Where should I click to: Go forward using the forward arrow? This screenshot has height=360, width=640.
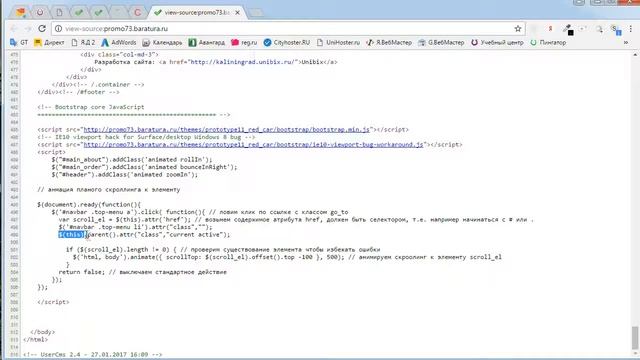click(28, 29)
